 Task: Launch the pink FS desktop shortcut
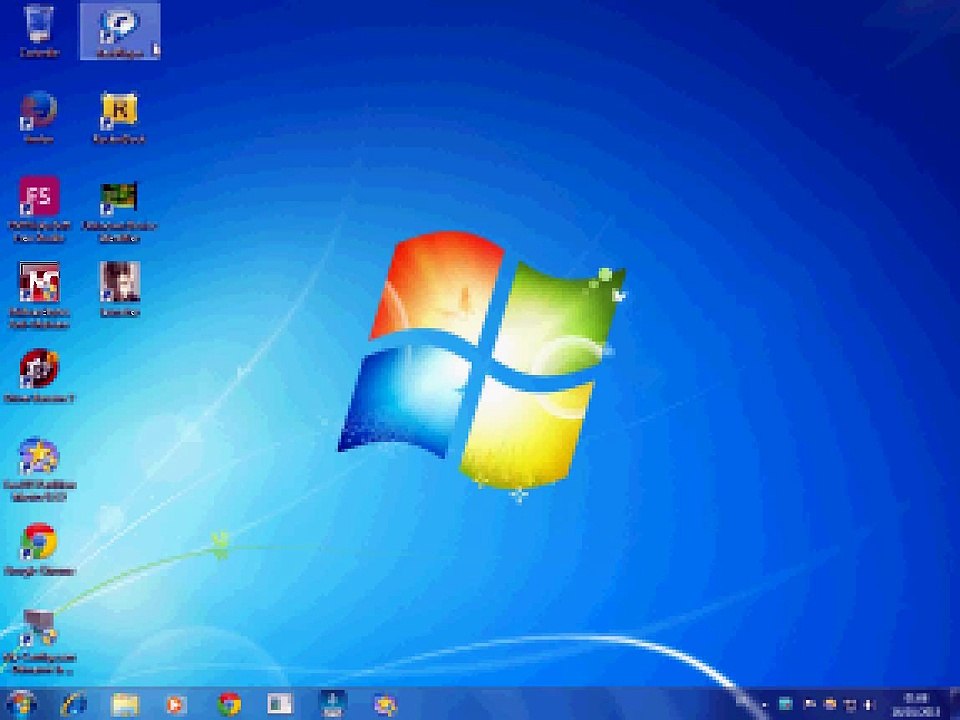click(x=39, y=209)
